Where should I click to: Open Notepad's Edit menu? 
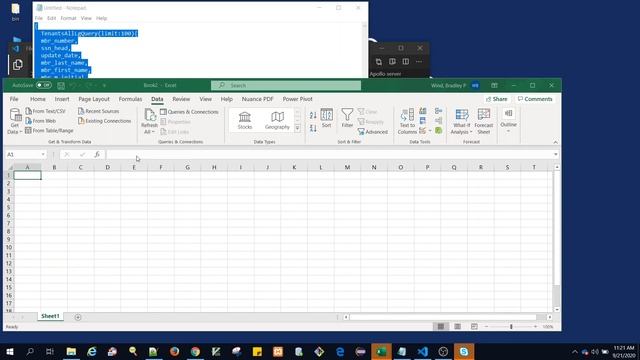pyautogui.click(x=51, y=18)
